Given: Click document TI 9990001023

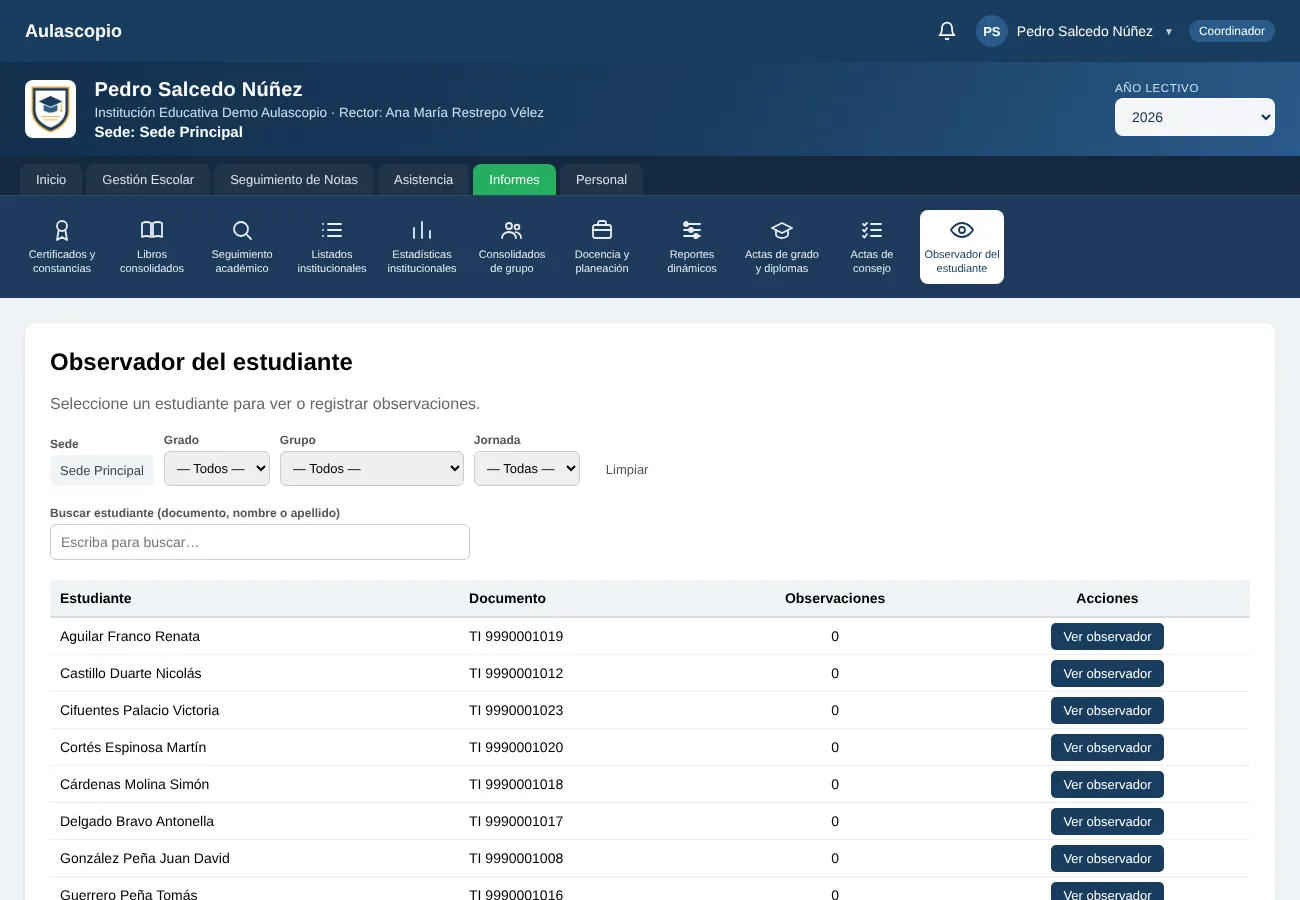Looking at the screenshot, I should [516, 710].
